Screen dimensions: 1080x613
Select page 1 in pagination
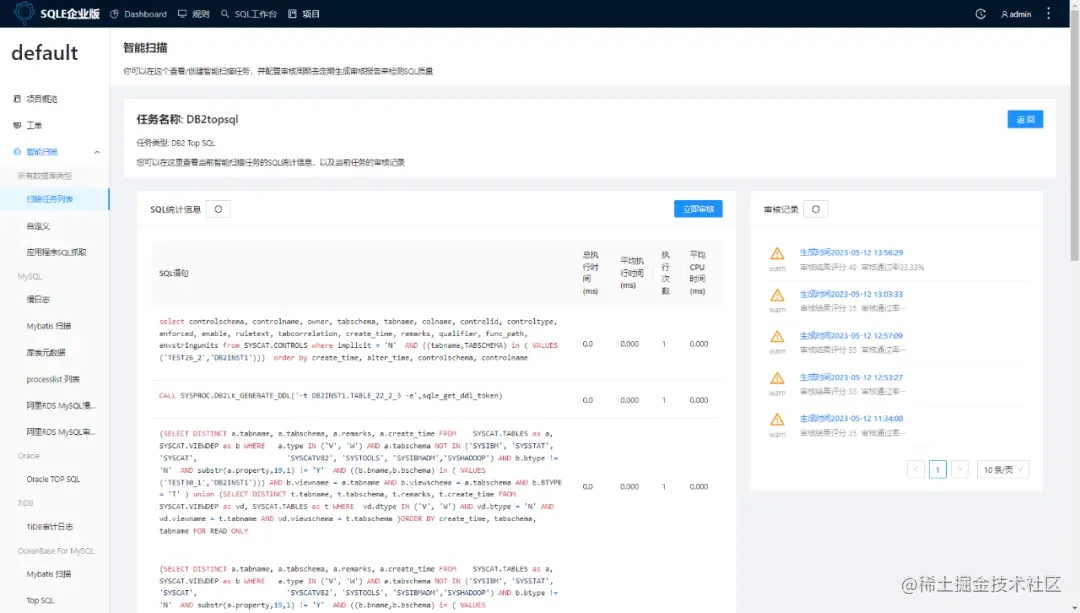(937, 470)
